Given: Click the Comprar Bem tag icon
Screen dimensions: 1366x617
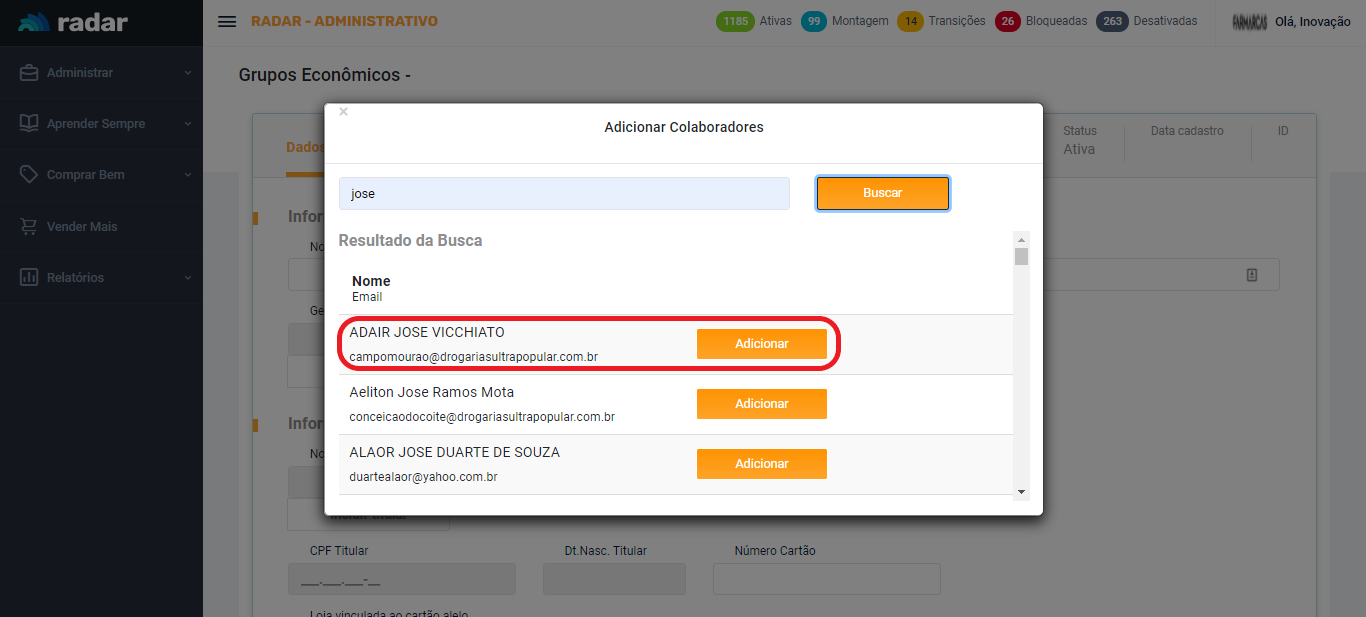Looking at the screenshot, I should click(x=29, y=175).
